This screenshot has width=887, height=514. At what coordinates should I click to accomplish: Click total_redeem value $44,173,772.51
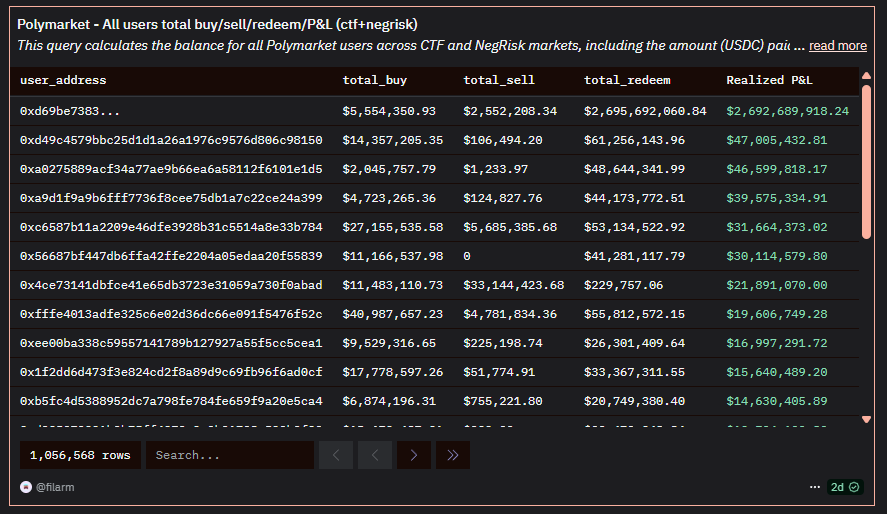tap(634, 198)
